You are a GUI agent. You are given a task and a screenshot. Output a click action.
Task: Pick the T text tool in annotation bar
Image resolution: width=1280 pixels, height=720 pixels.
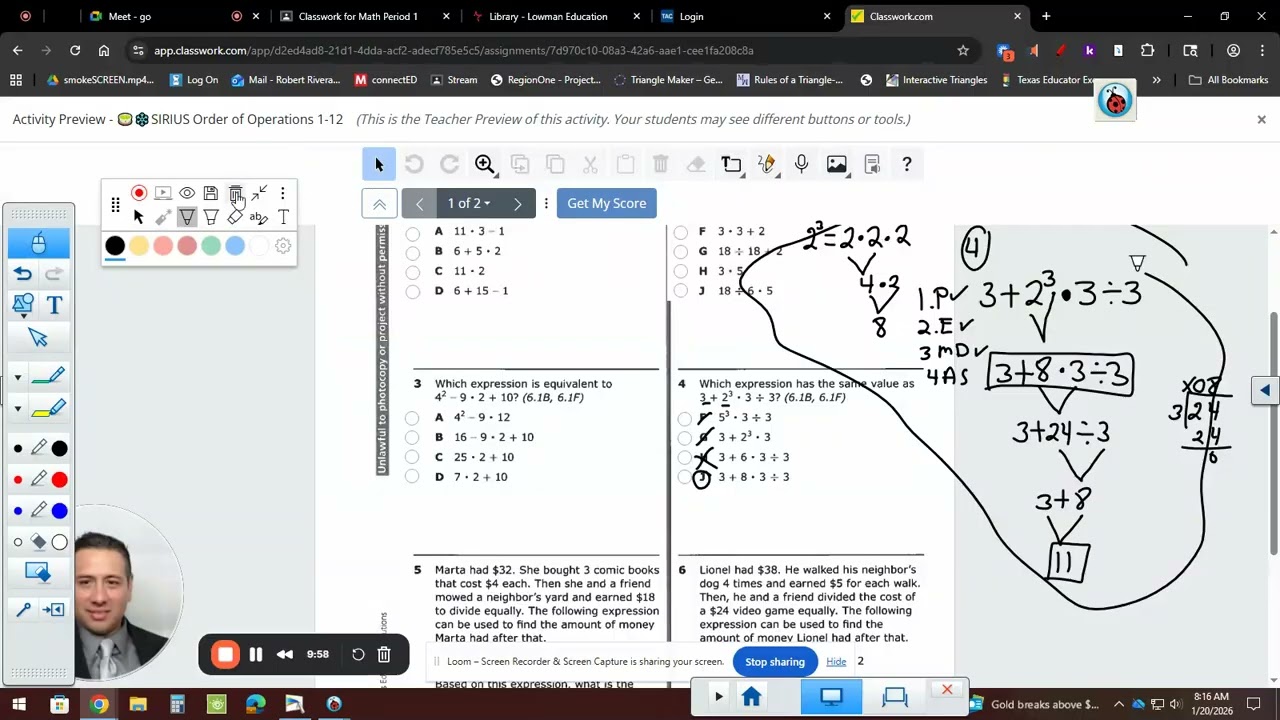click(283, 217)
